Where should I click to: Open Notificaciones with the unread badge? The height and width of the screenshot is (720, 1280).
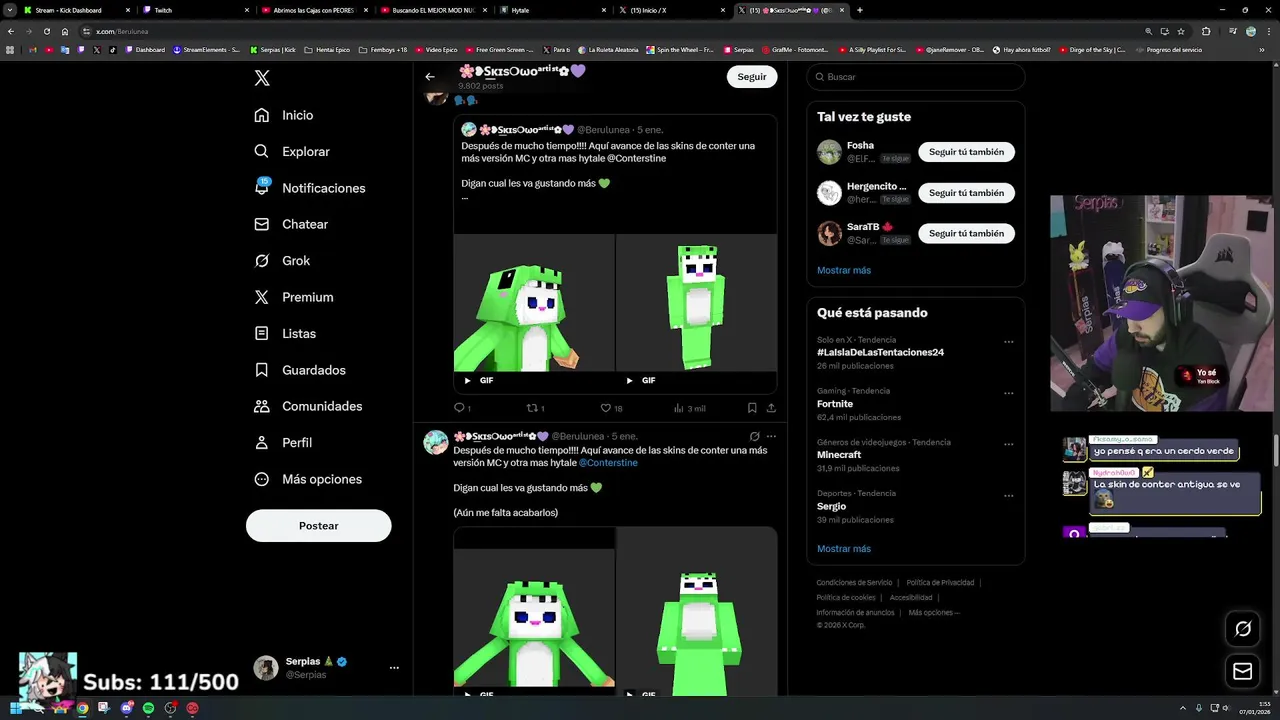(x=310, y=188)
